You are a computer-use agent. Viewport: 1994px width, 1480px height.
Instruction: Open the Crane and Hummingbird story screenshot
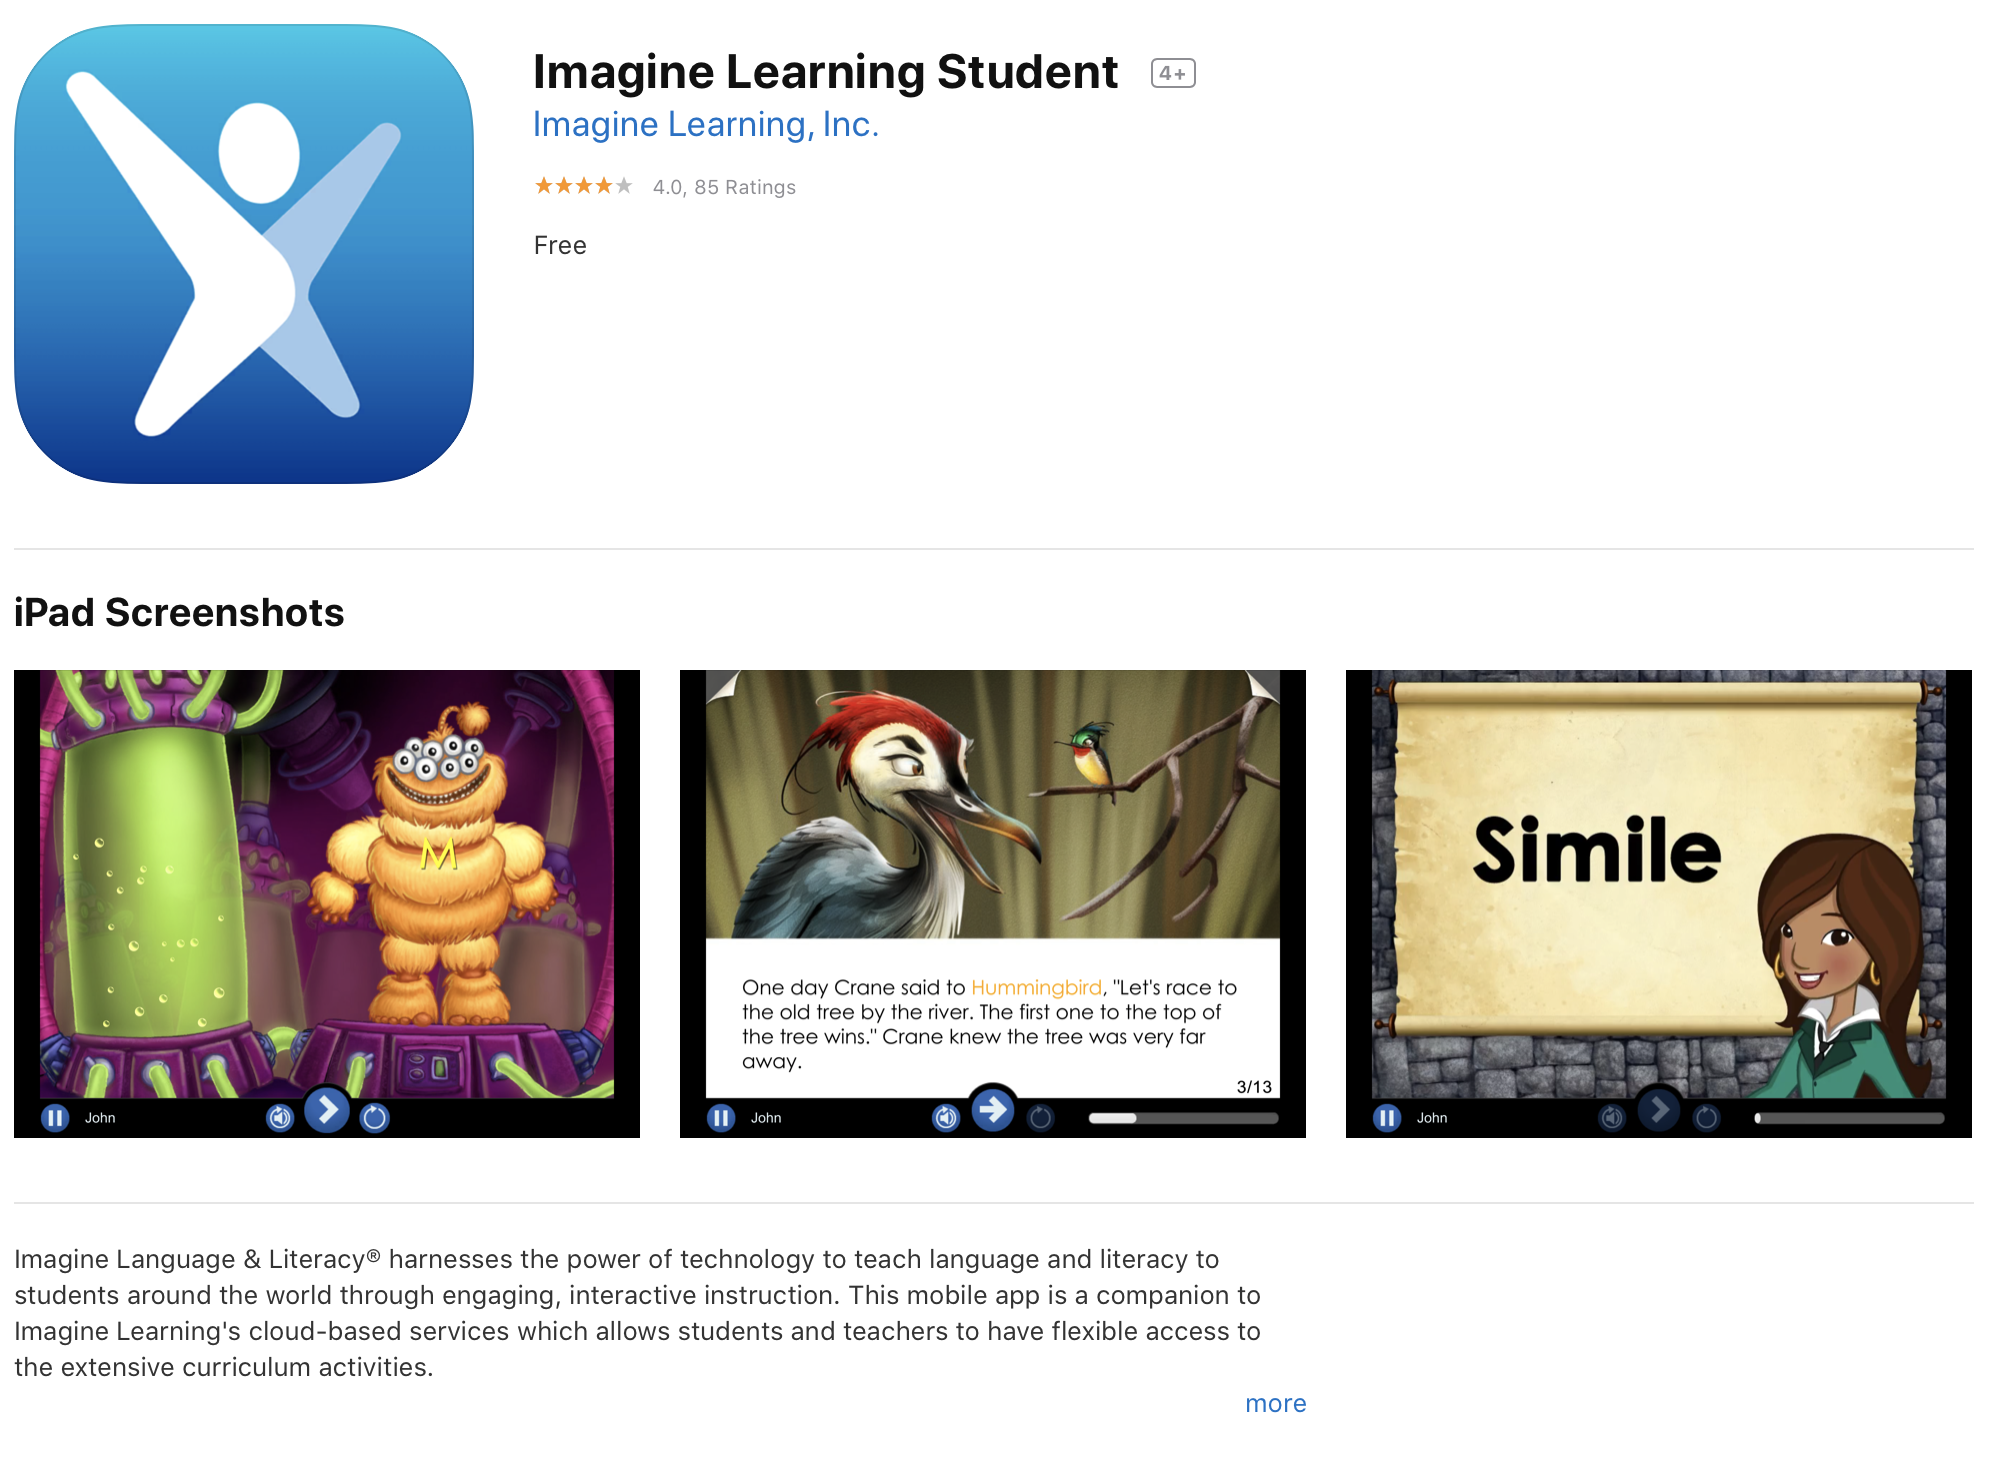click(x=993, y=904)
